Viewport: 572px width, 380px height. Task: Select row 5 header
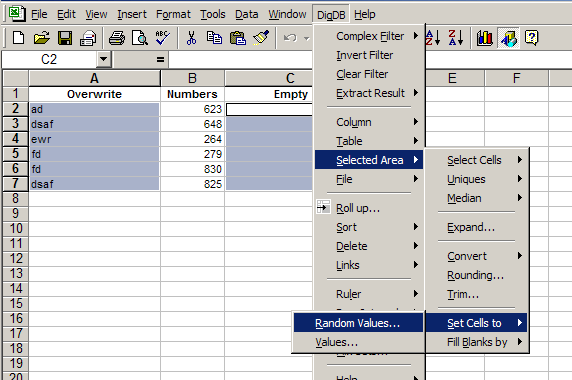[15, 154]
